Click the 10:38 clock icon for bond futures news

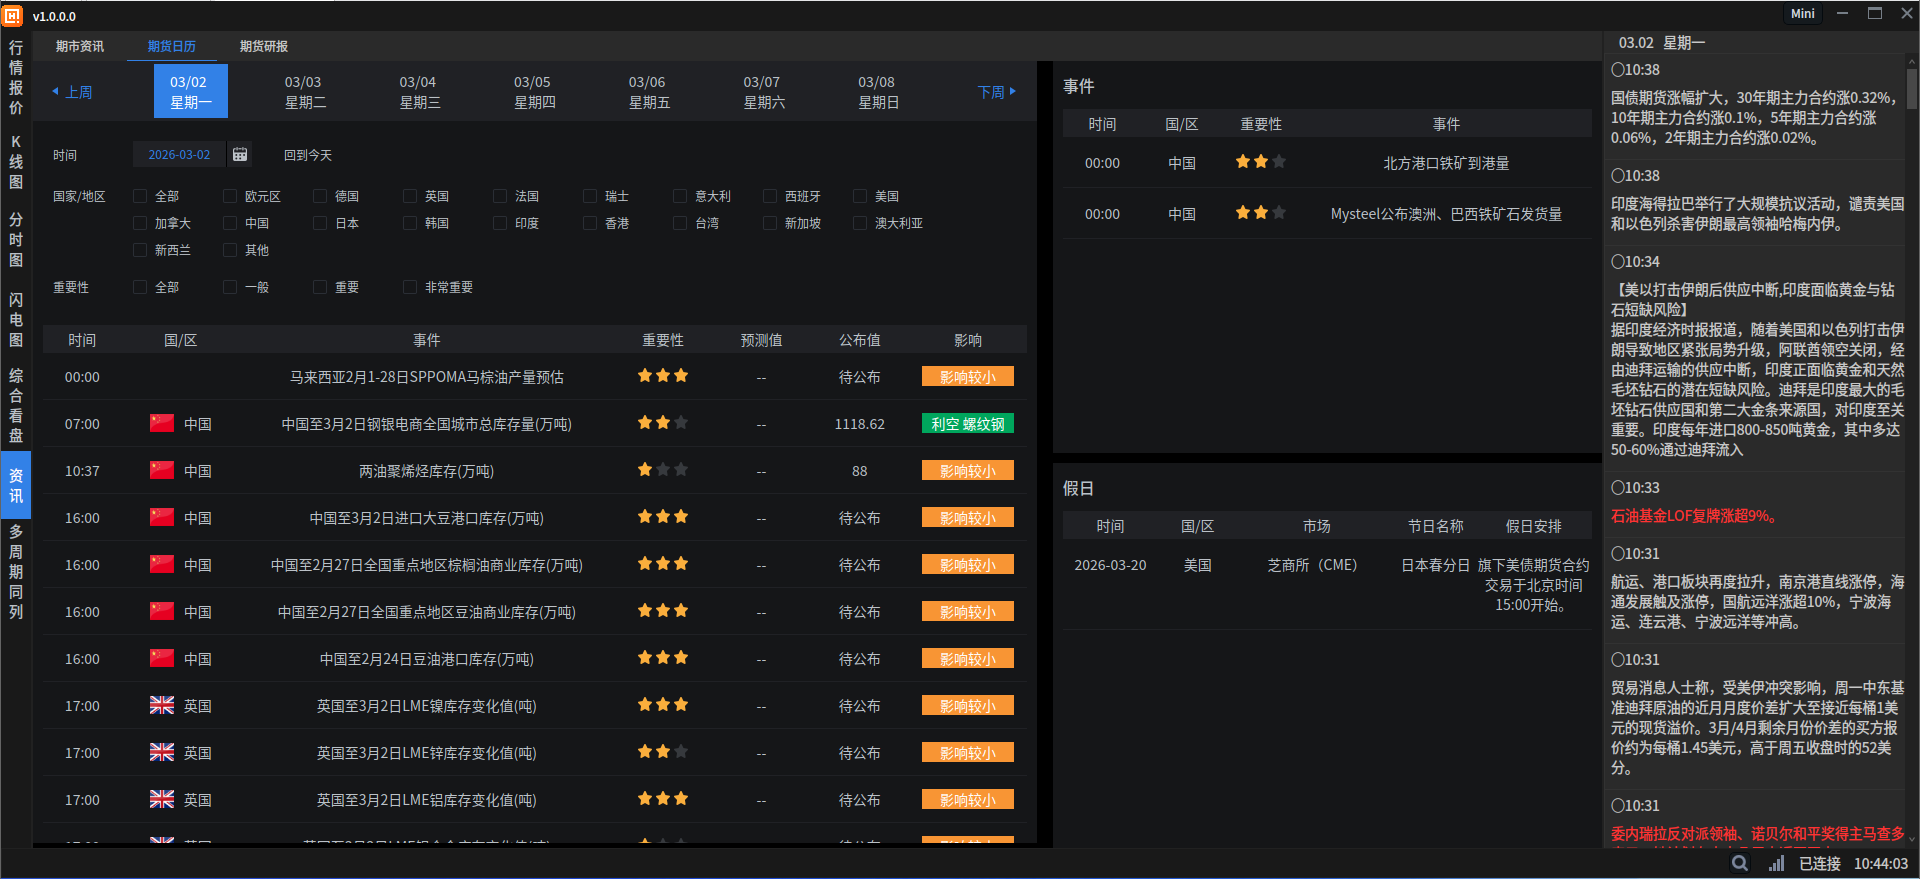[1617, 70]
